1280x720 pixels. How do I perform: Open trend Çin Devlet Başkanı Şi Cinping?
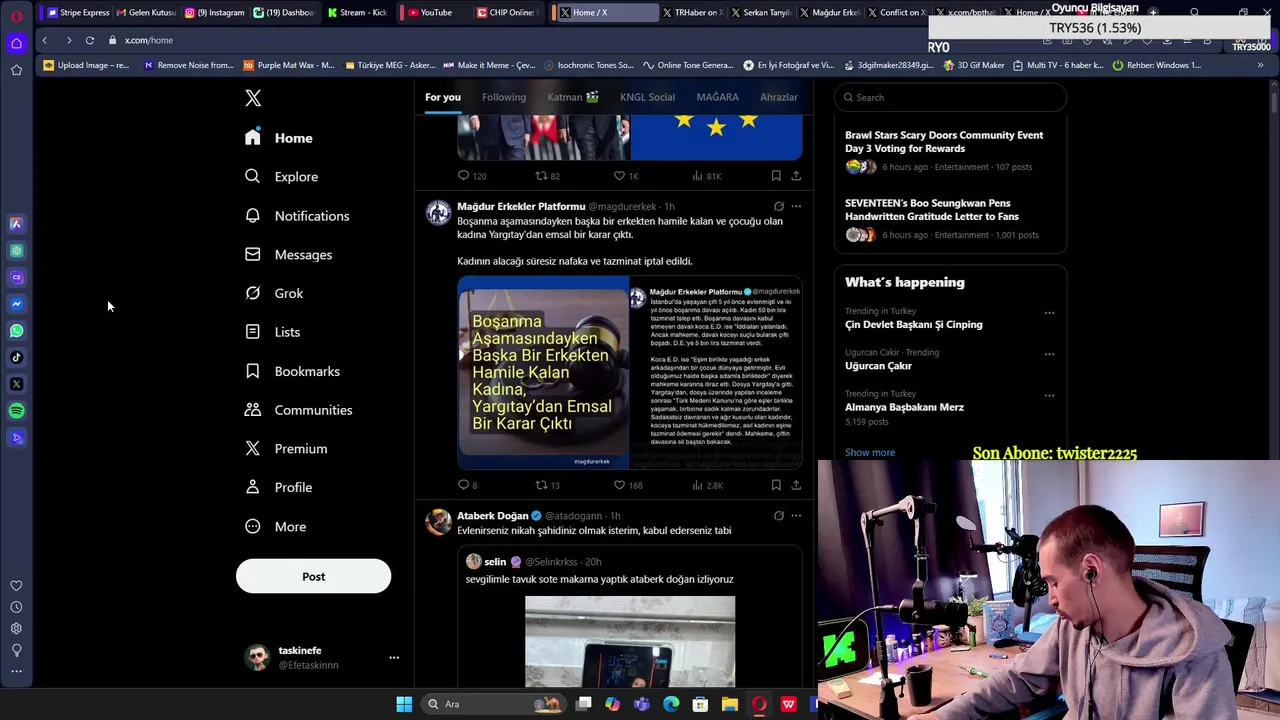point(913,324)
